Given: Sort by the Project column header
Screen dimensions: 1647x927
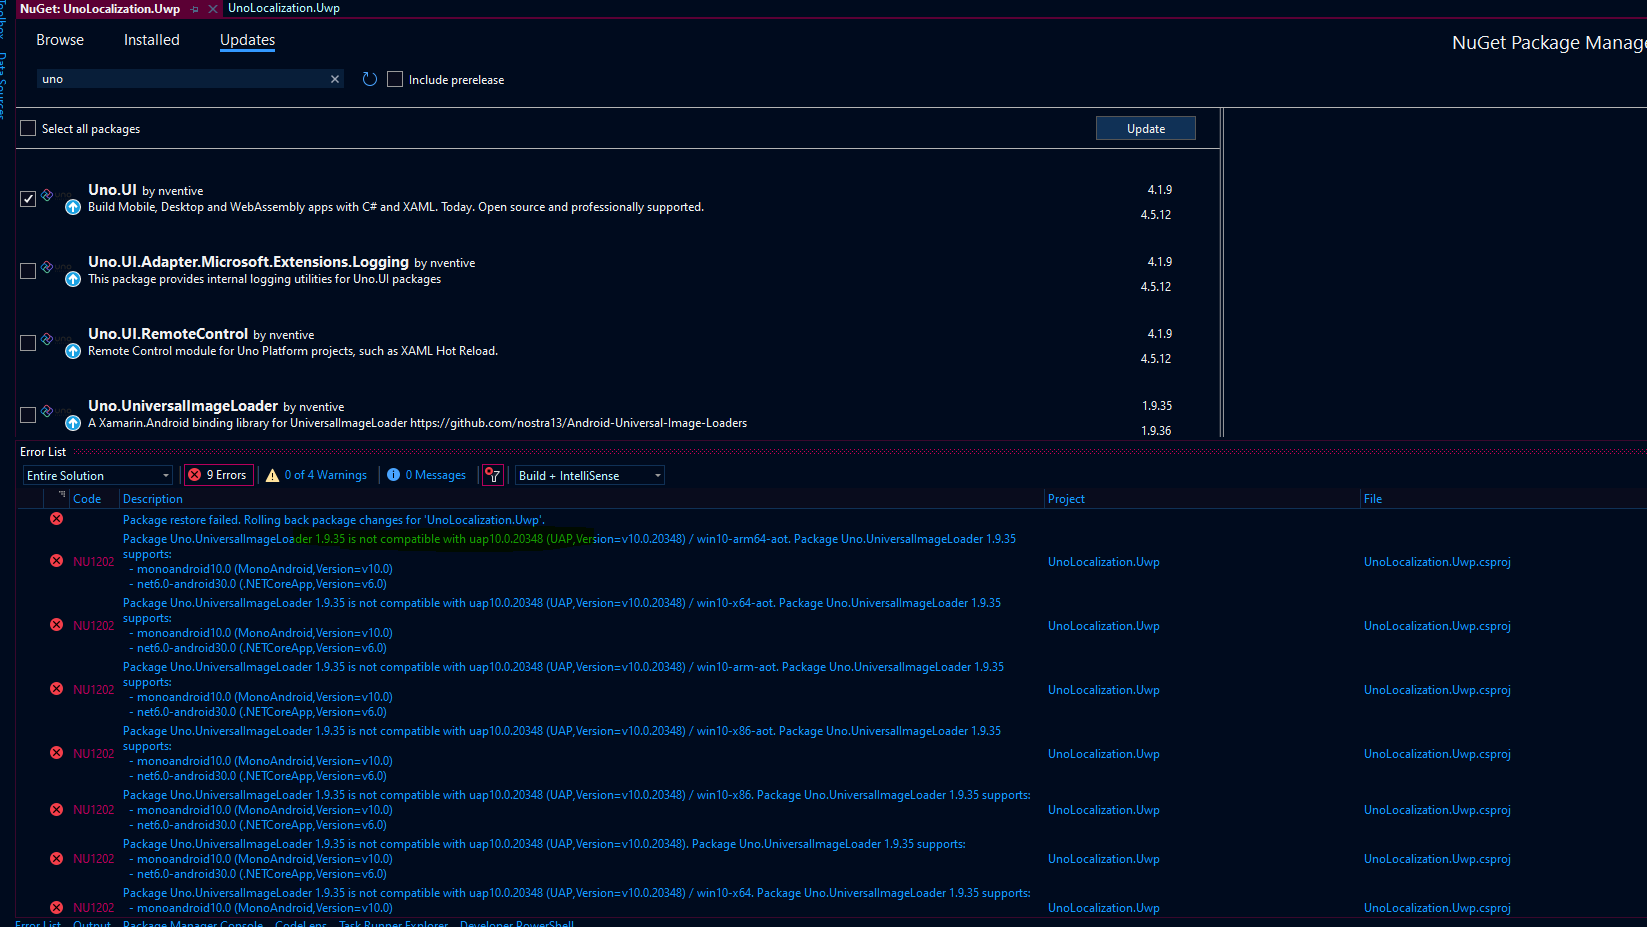Looking at the screenshot, I should click(x=1066, y=499).
